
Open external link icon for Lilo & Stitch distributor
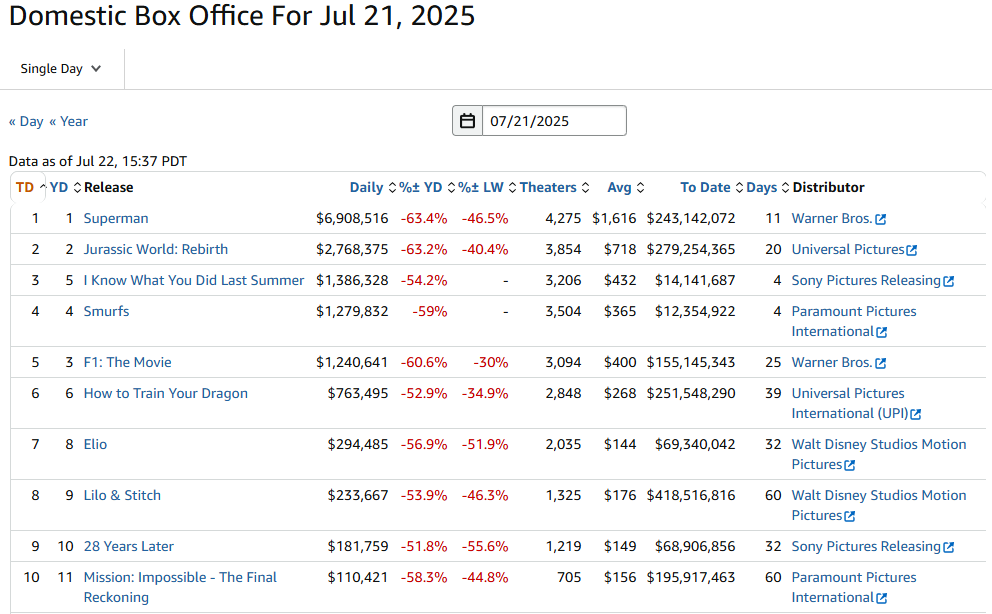850,517
